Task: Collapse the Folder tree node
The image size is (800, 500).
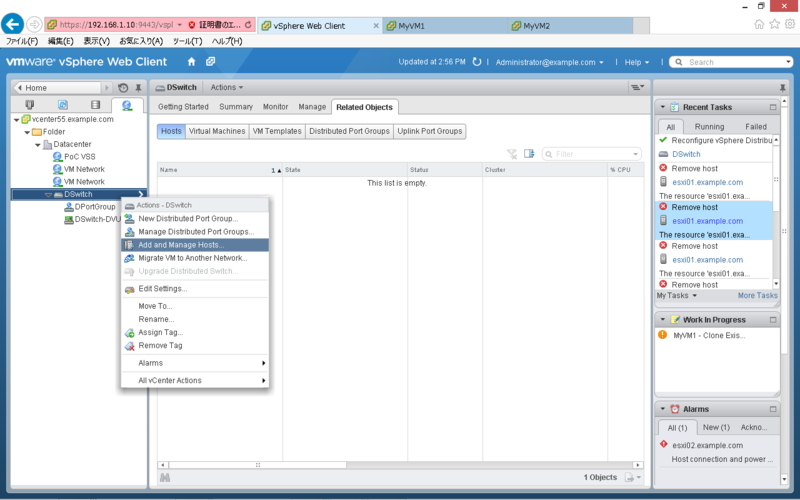Action: (x=27, y=132)
